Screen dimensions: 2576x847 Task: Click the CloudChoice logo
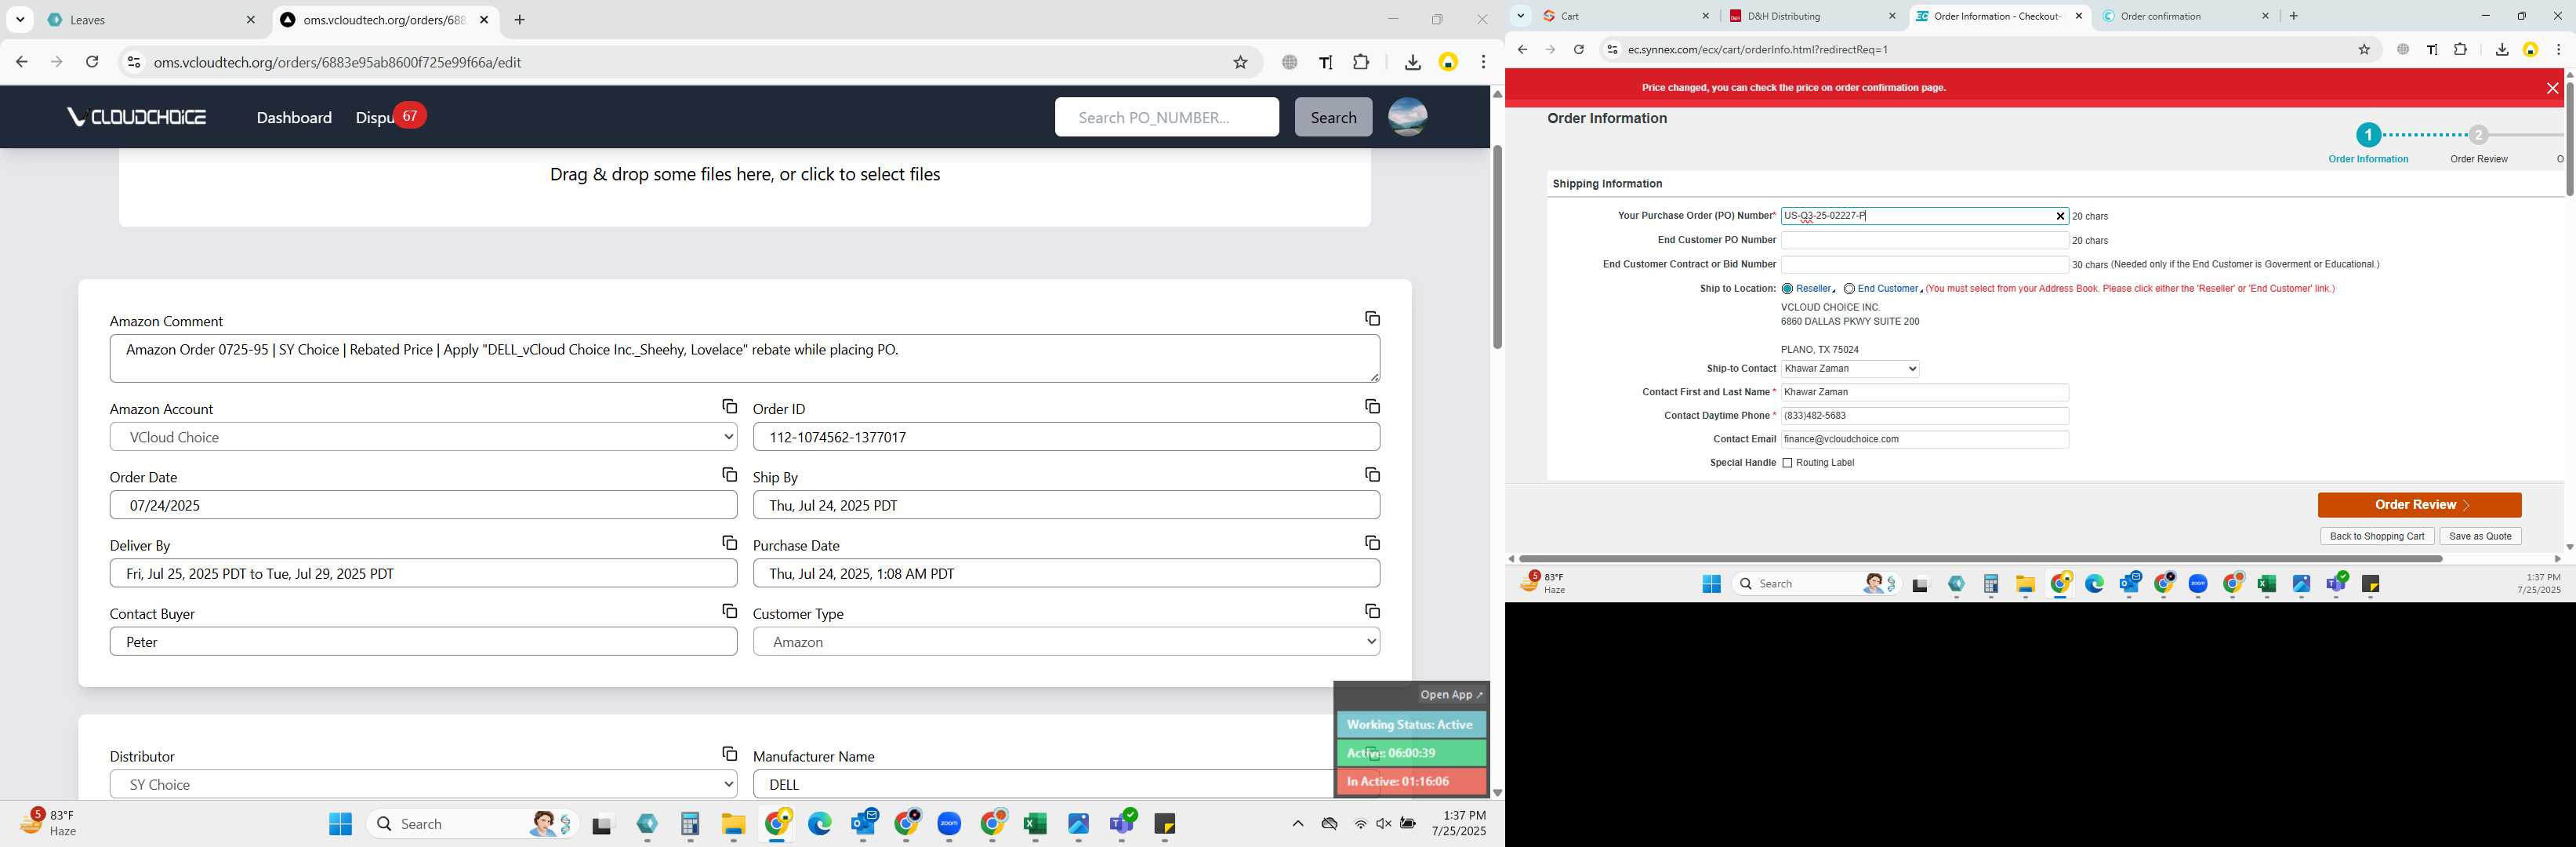[x=137, y=117]
